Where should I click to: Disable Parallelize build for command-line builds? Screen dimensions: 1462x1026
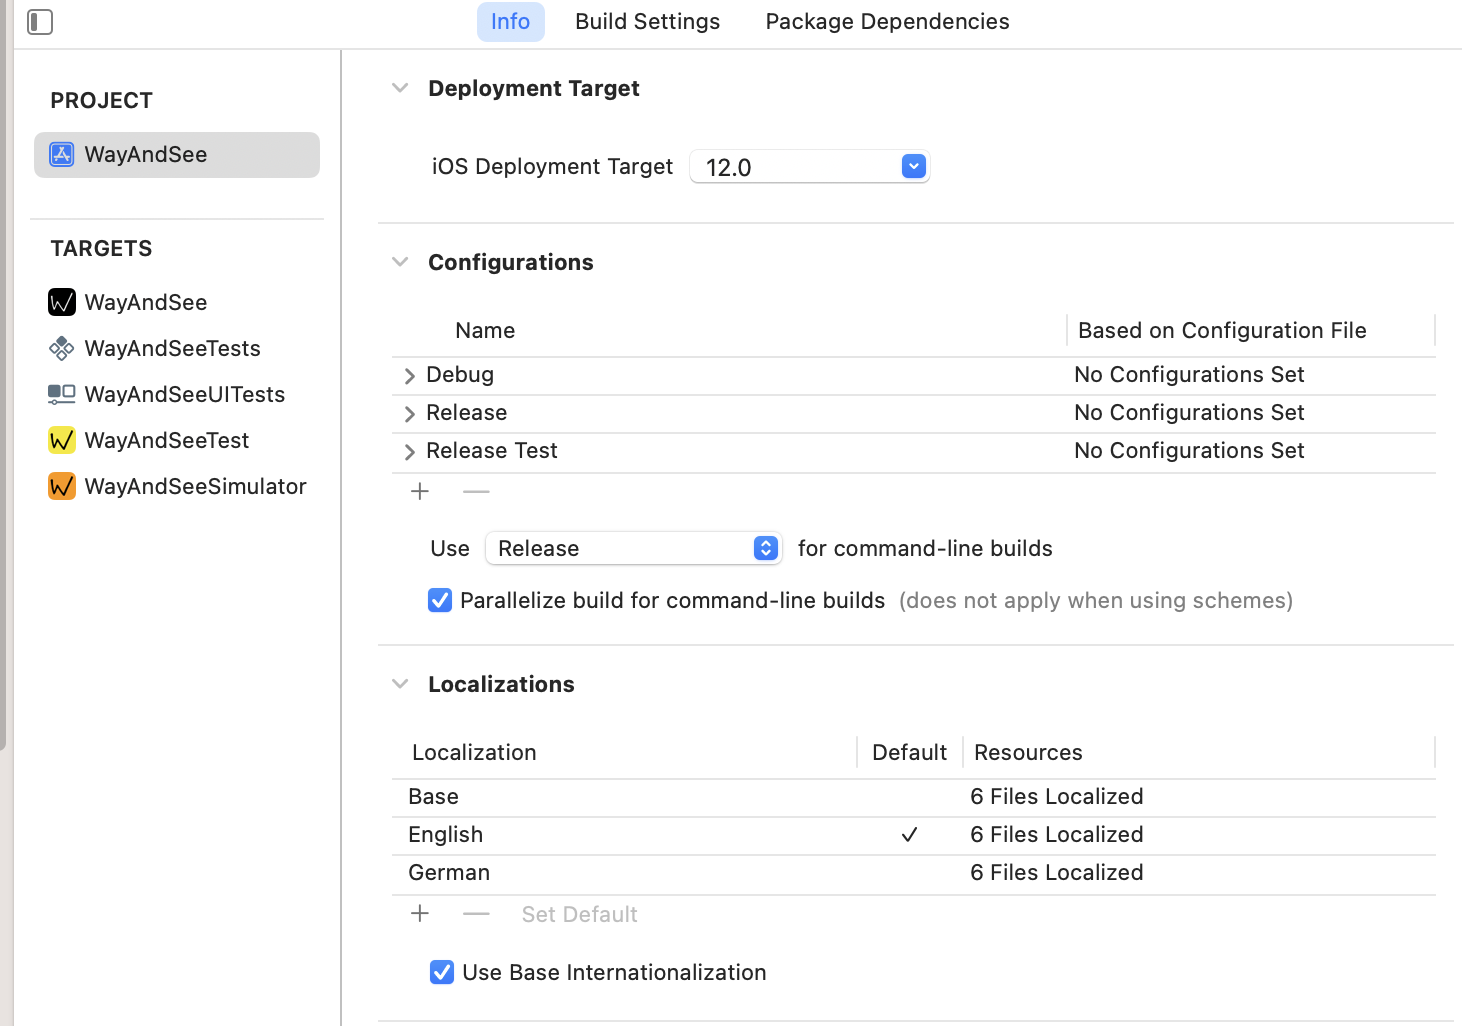440,600
